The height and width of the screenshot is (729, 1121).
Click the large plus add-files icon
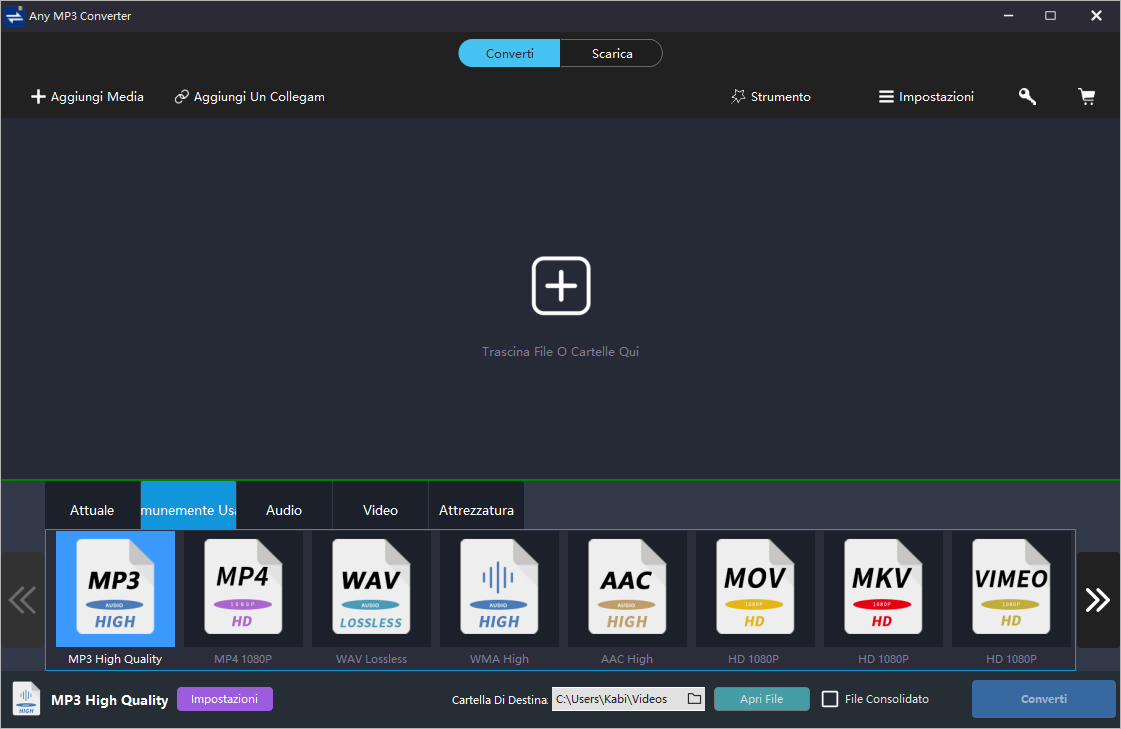pyautogui.click(x=561, y=286)
